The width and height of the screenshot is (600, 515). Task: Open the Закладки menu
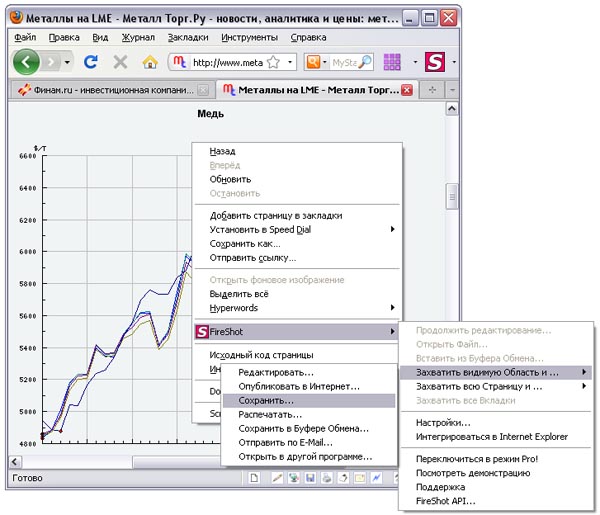pyautogui.click(x=188, y=37)
